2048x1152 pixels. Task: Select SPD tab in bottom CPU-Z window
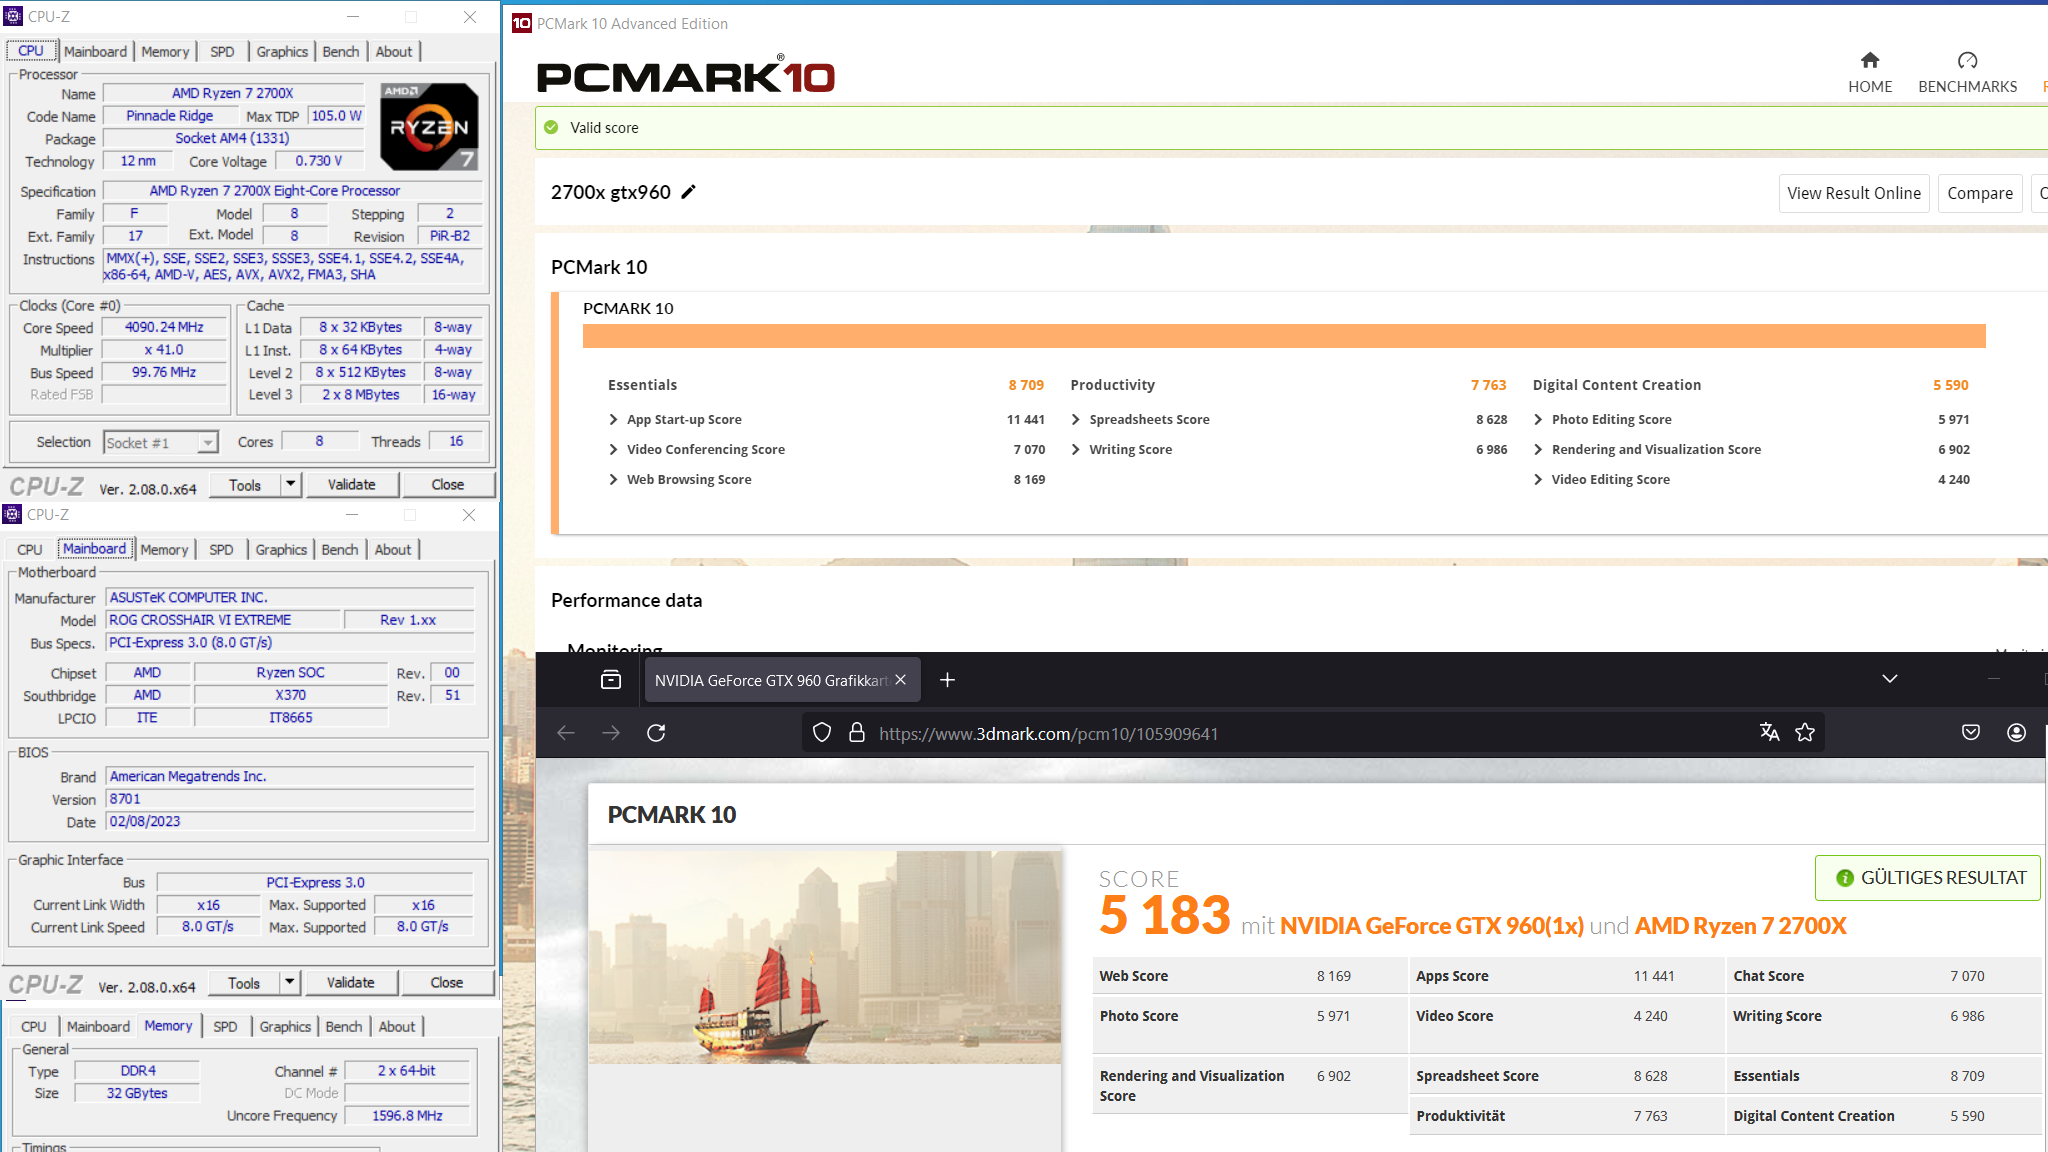[226, 1027]
